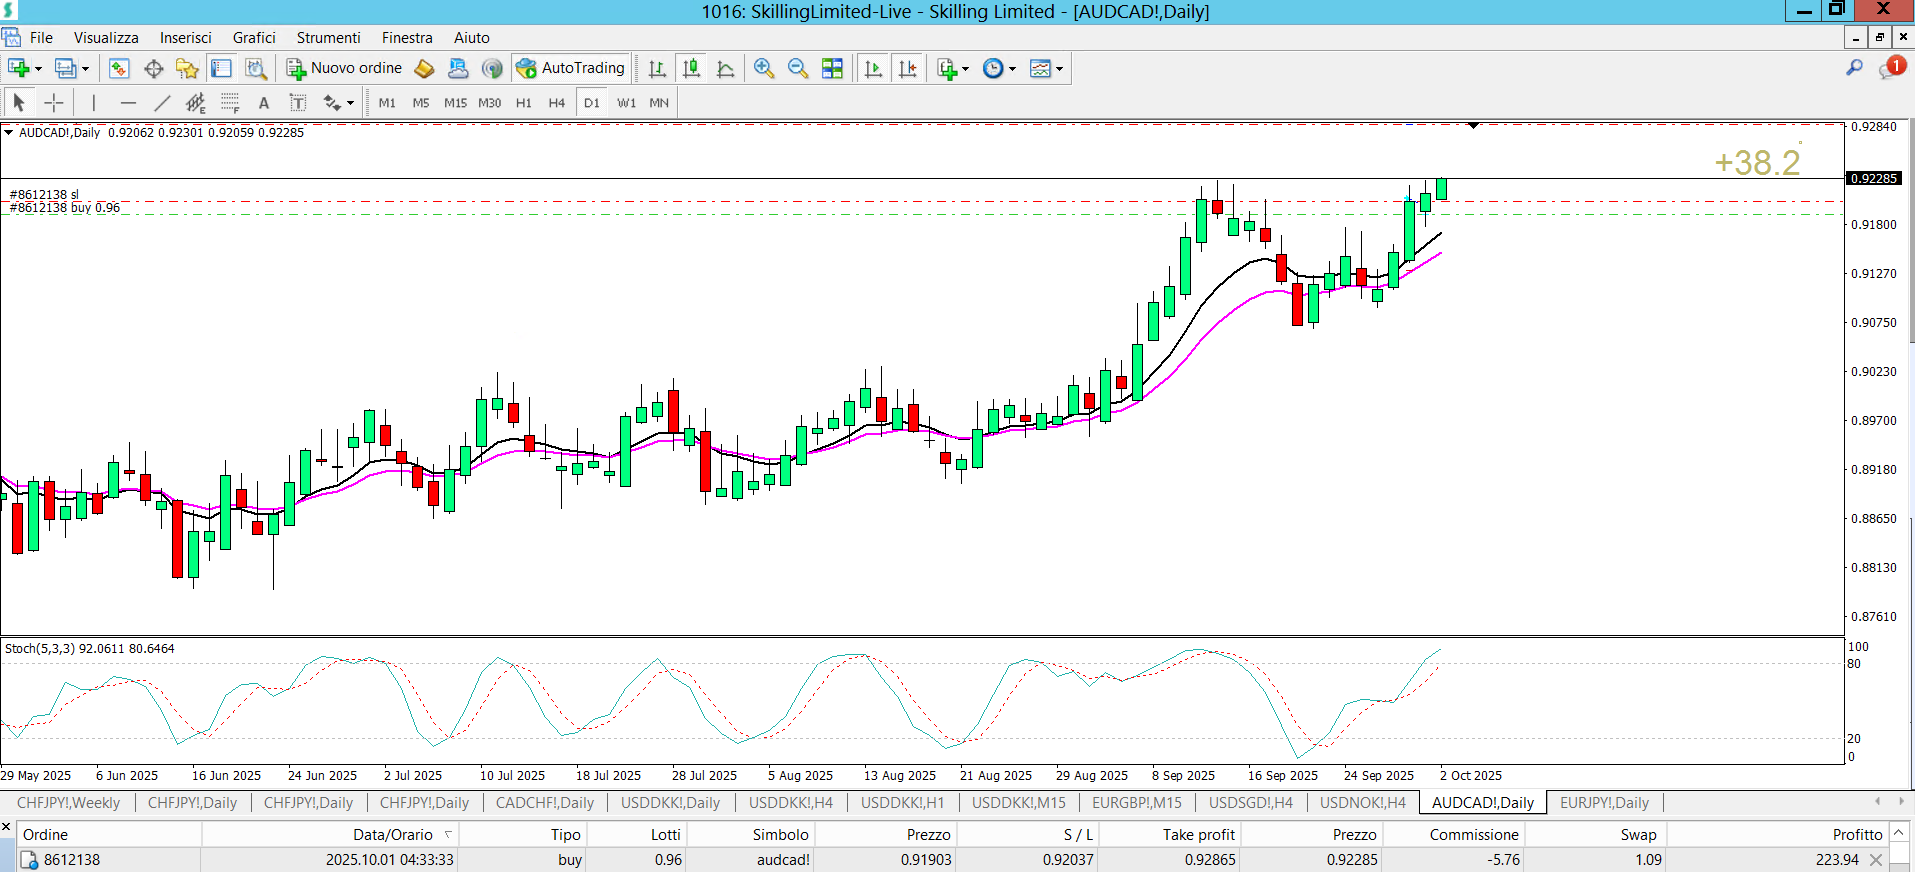Switch chart to candlestick mode
Viewport: 1915px width, 872px height.
pos(691,68)
